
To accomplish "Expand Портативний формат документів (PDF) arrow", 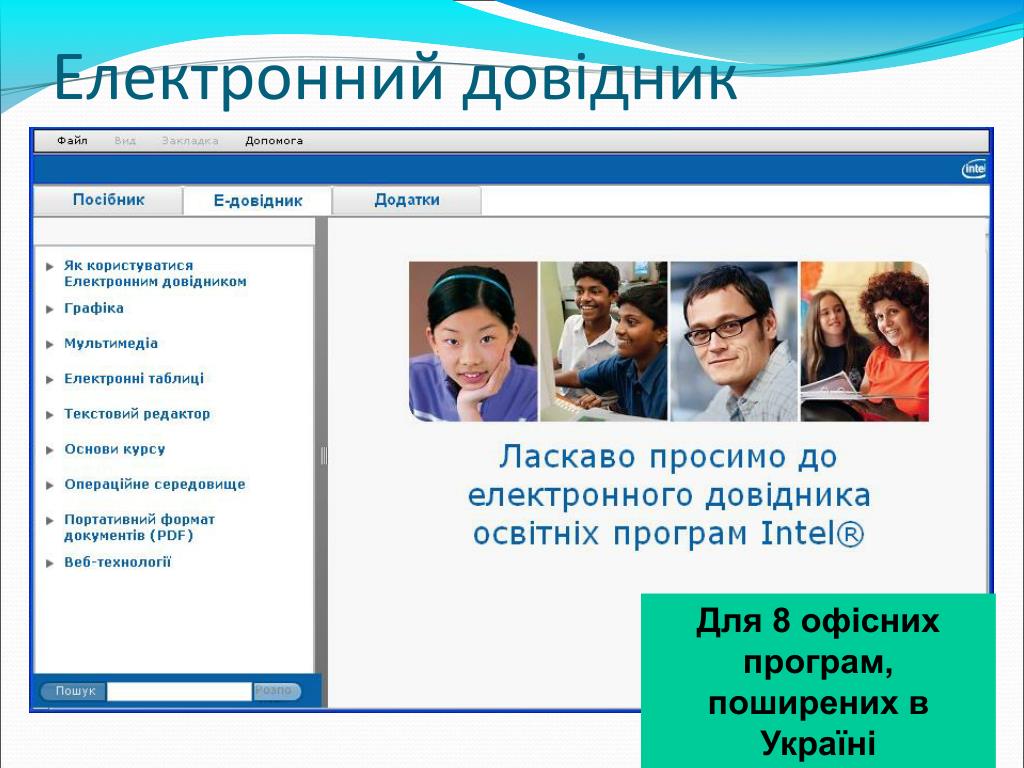I will 50,520.
